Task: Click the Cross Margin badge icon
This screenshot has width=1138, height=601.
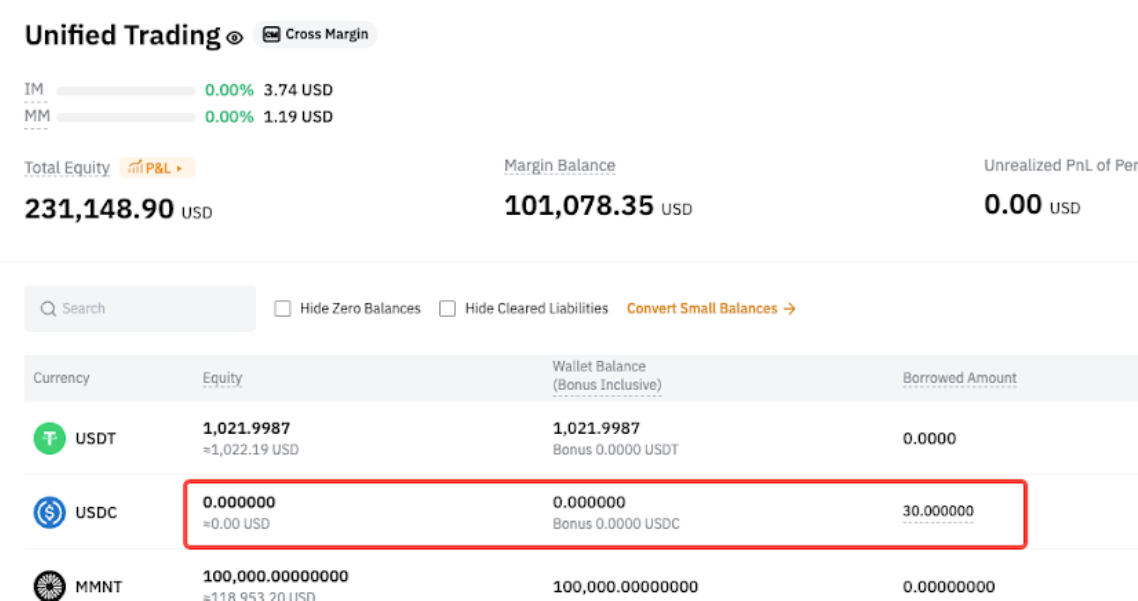Action: pos(271,35)
